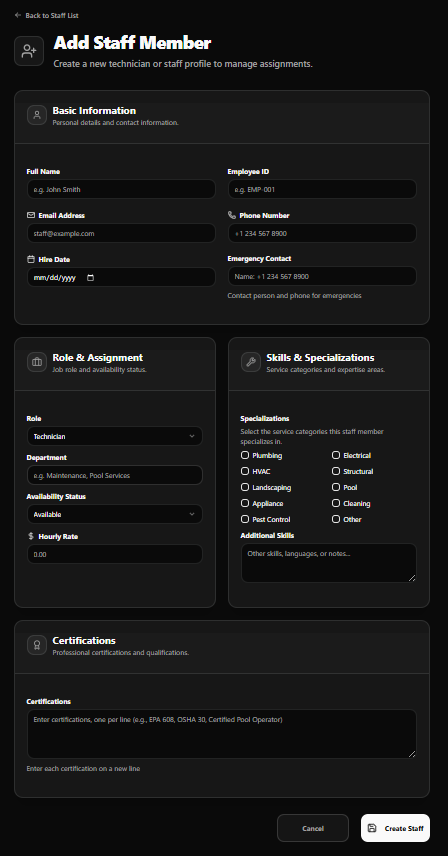Grab the resize handle of Additional Skills textarea
The width and height of the screenshot is (448, 856).
(x=412, y=578)
